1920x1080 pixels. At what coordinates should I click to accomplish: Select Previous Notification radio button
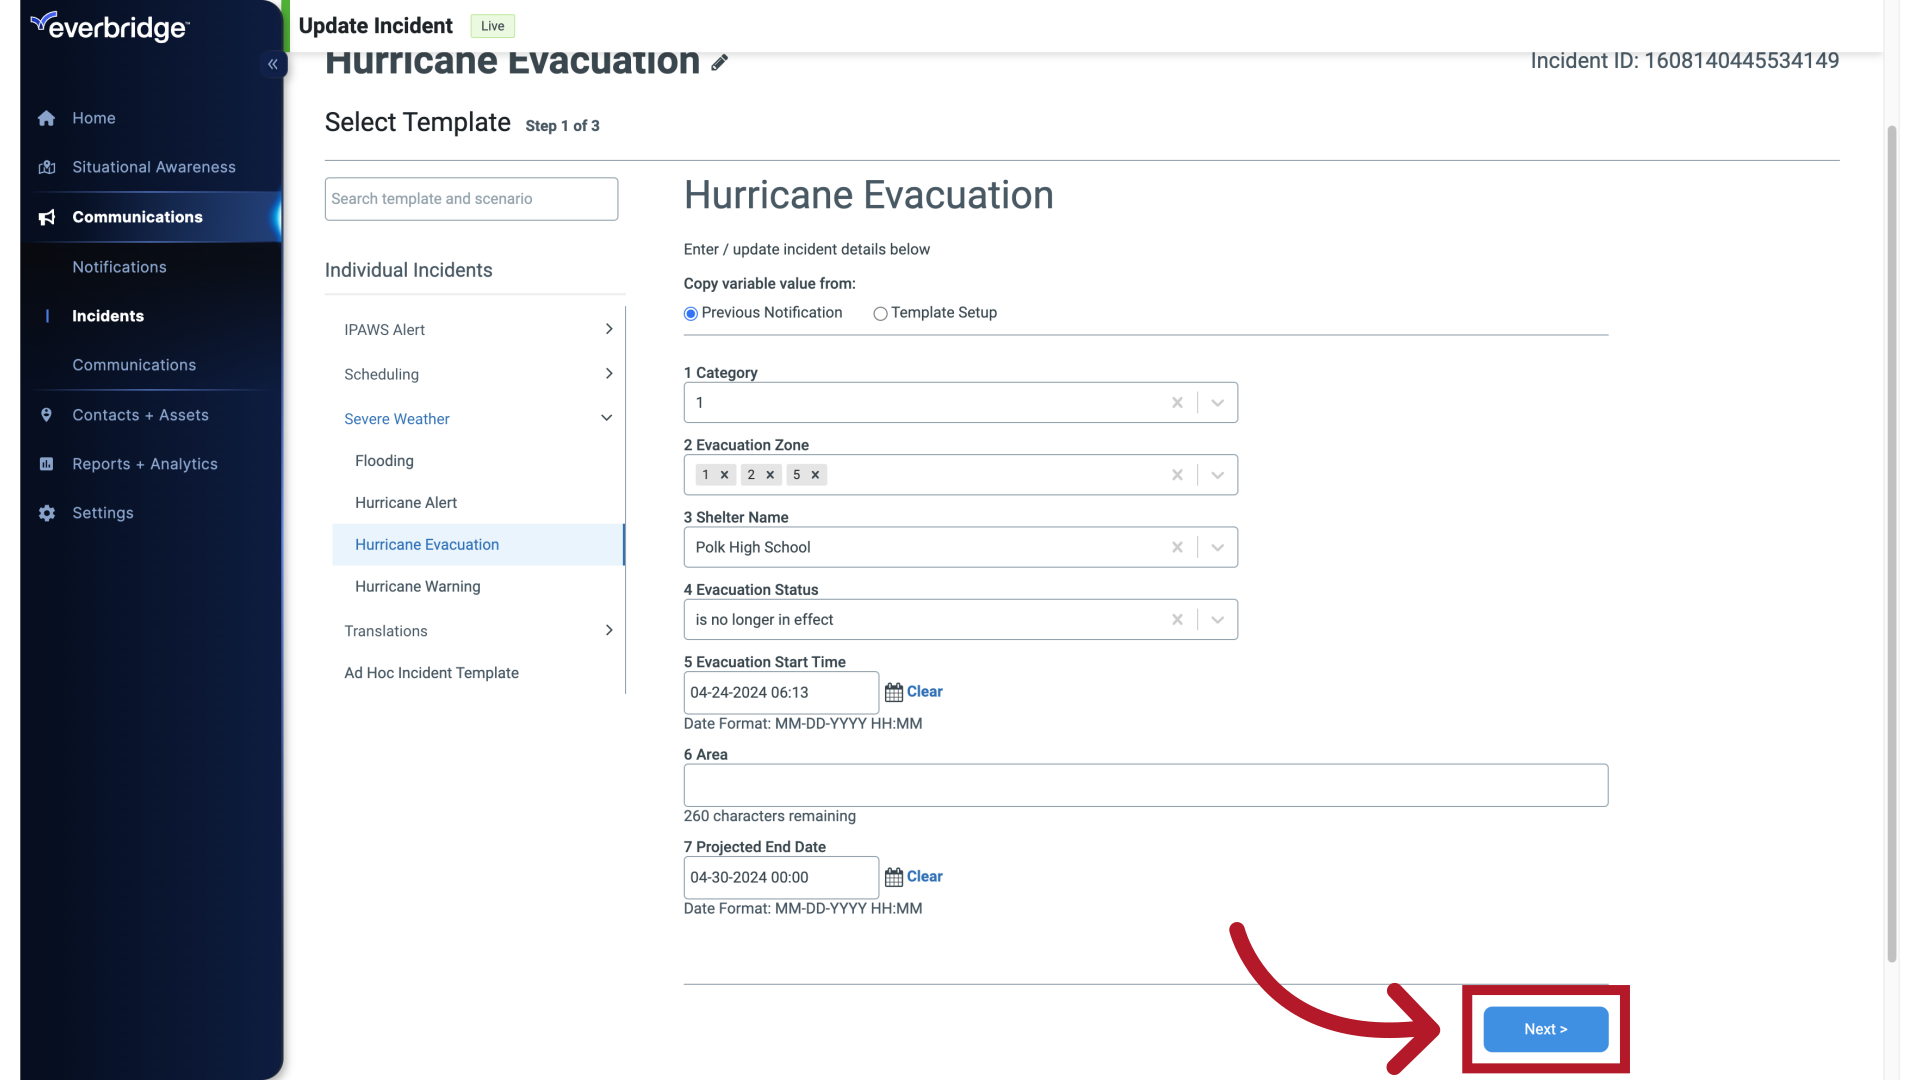click(x=690, y=314)
